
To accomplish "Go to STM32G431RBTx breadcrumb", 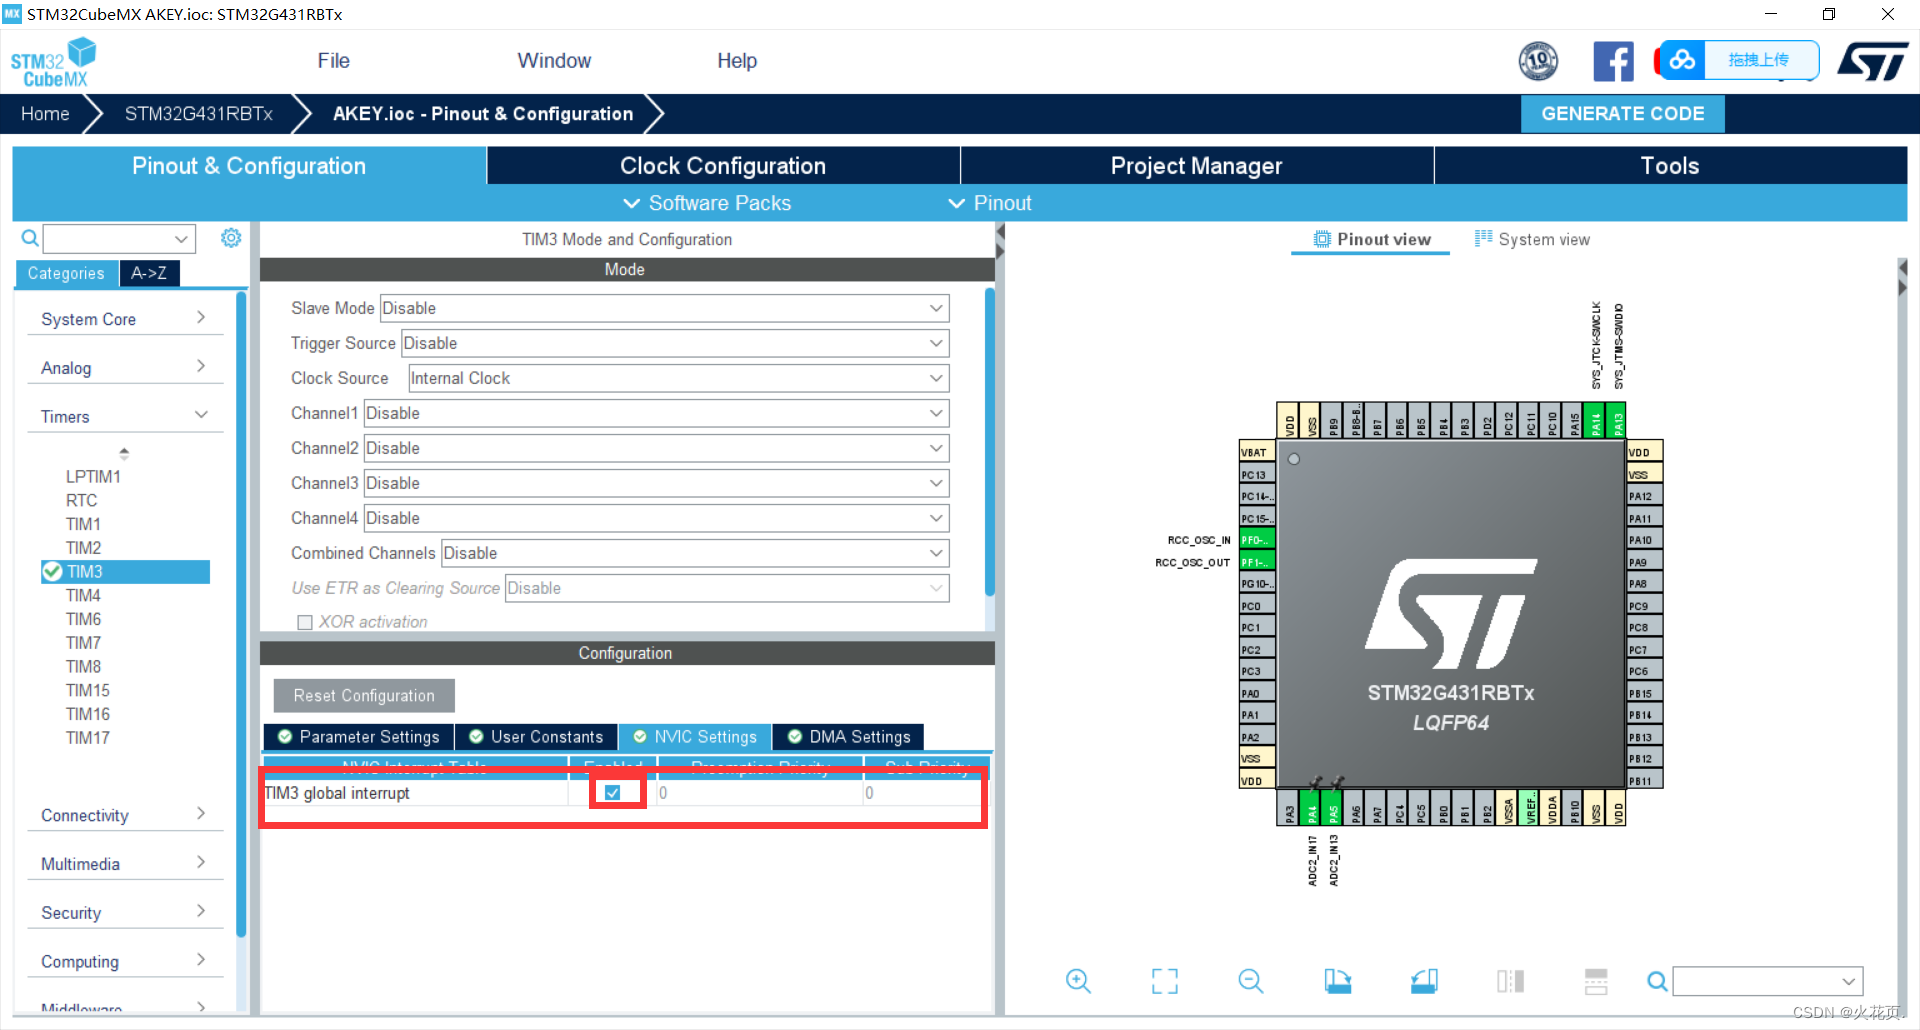I will 198,114.
